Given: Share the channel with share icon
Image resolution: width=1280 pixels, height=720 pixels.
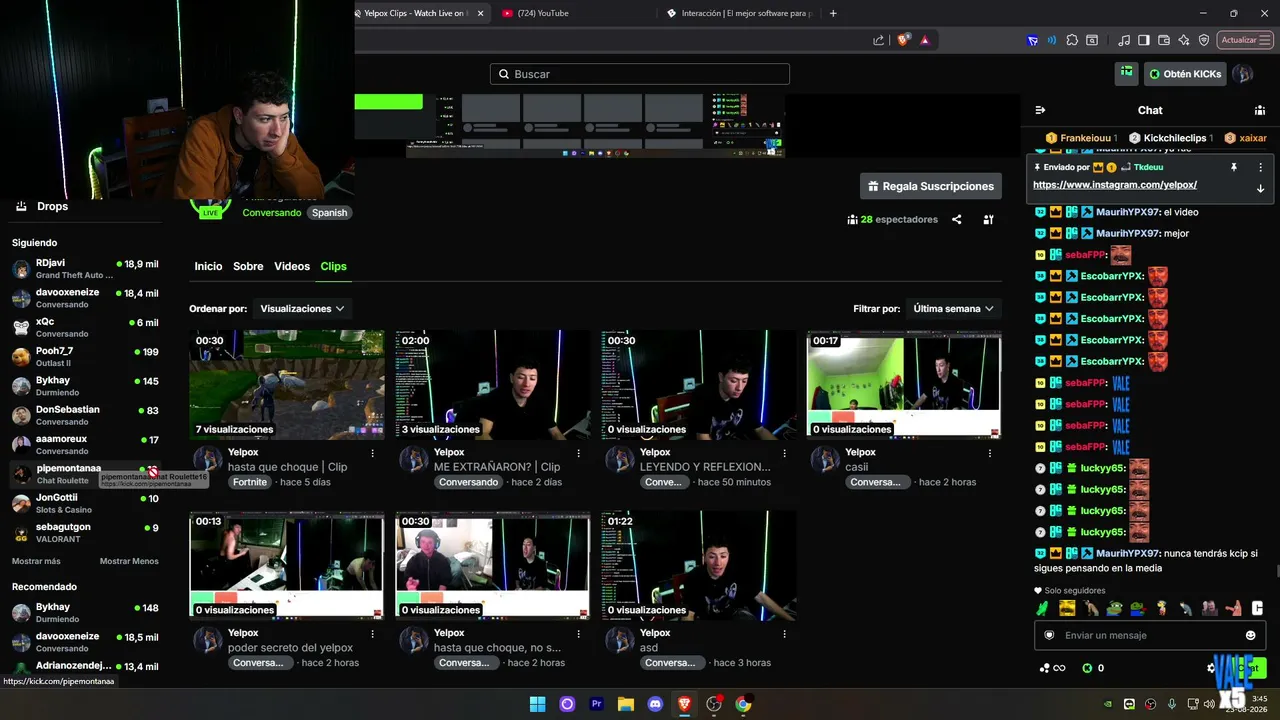Looking at the screenshot, I should click(956, 219).
